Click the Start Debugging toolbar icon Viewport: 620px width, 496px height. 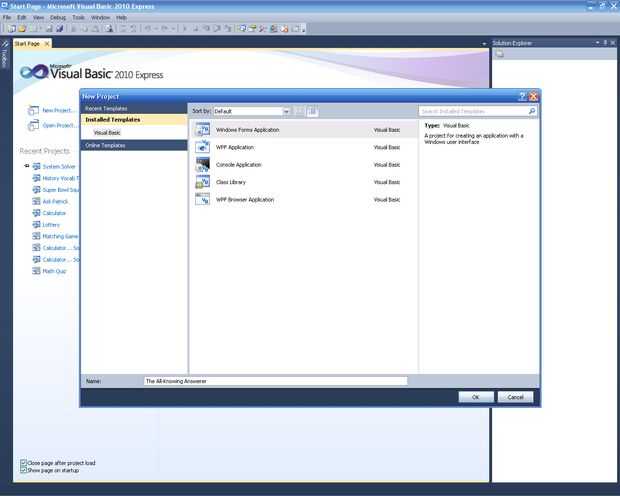(185, 28)
